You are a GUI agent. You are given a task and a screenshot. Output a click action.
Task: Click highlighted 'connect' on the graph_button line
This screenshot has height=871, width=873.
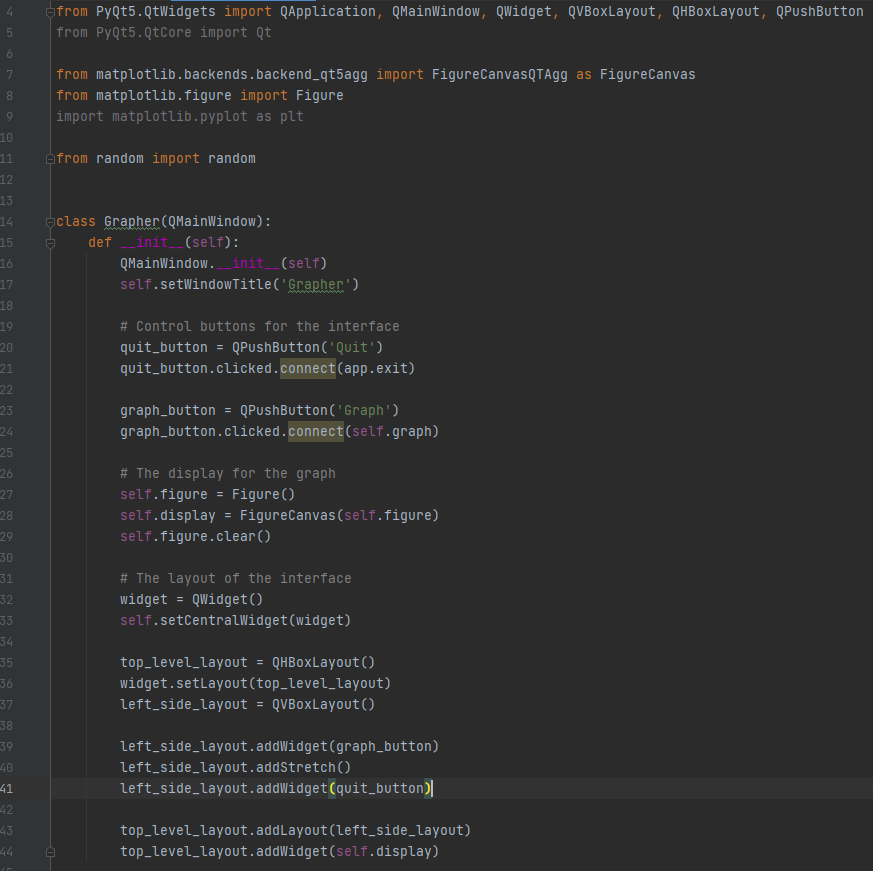pyautogui.click(x=316, y=432)
